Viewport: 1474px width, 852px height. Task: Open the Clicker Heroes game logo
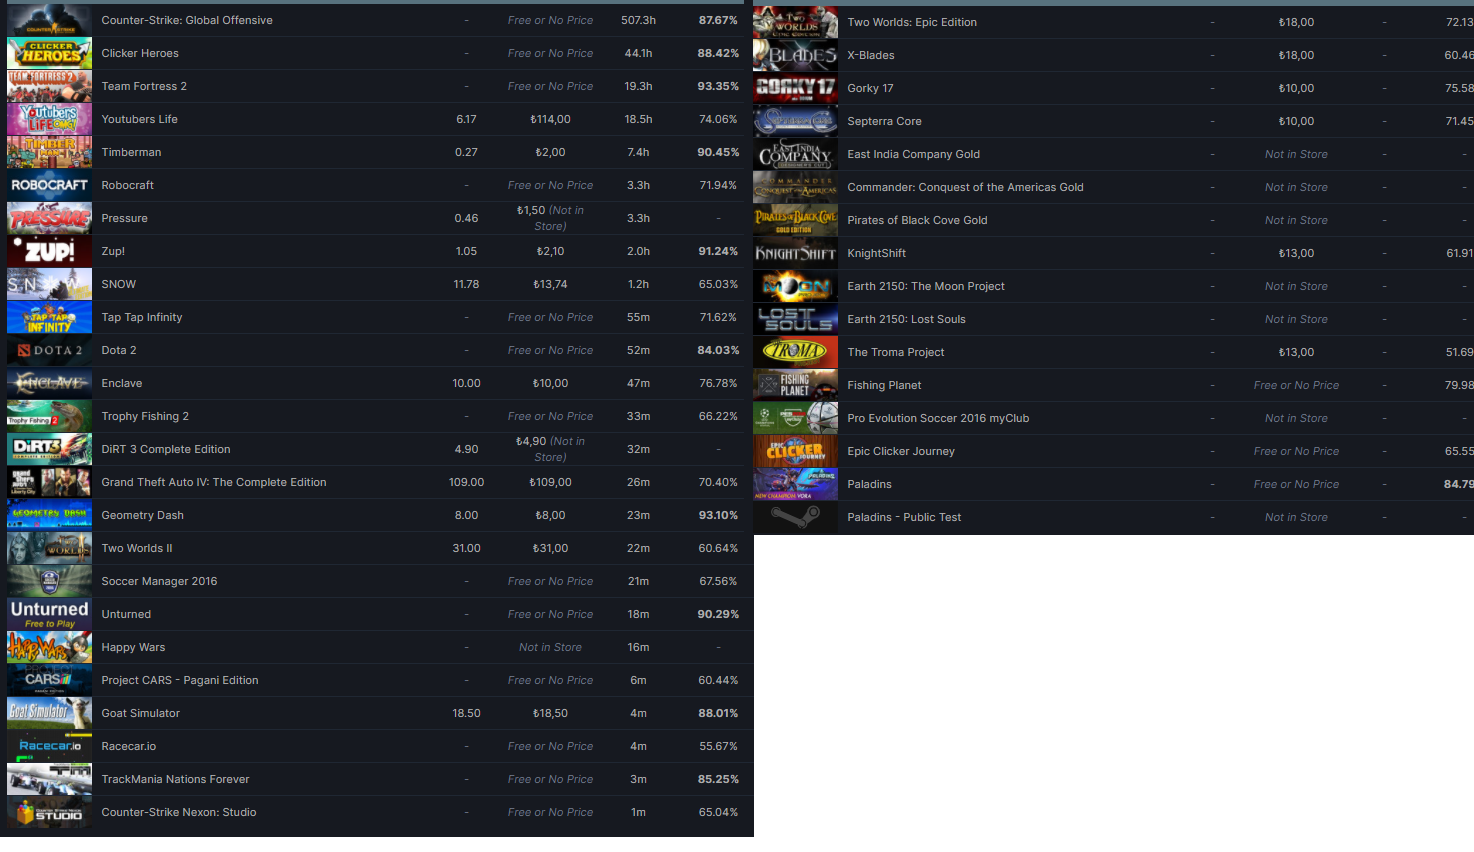tap(49, 53)
